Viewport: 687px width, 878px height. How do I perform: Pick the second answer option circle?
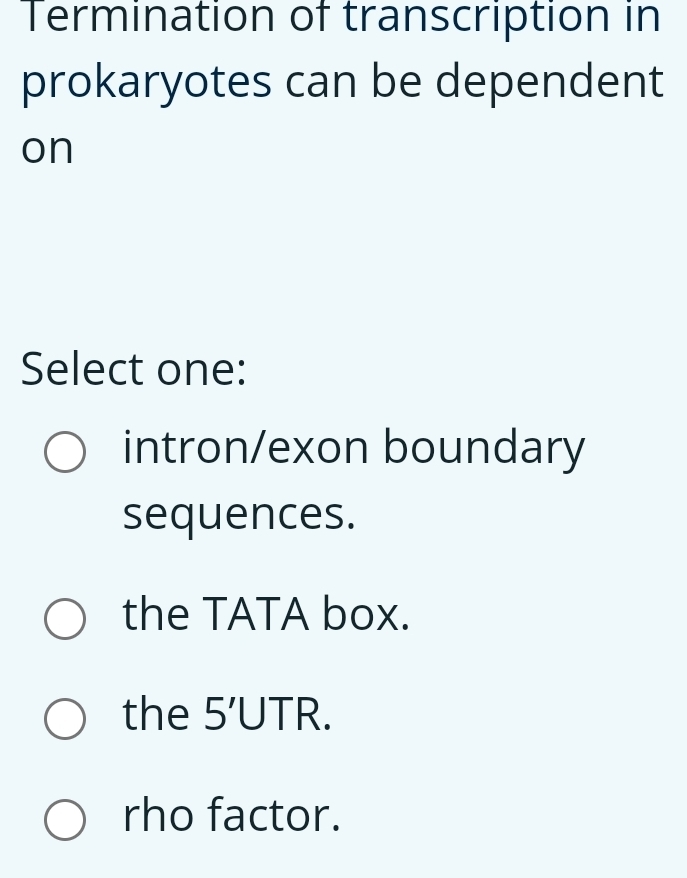[x=64, y=619]
